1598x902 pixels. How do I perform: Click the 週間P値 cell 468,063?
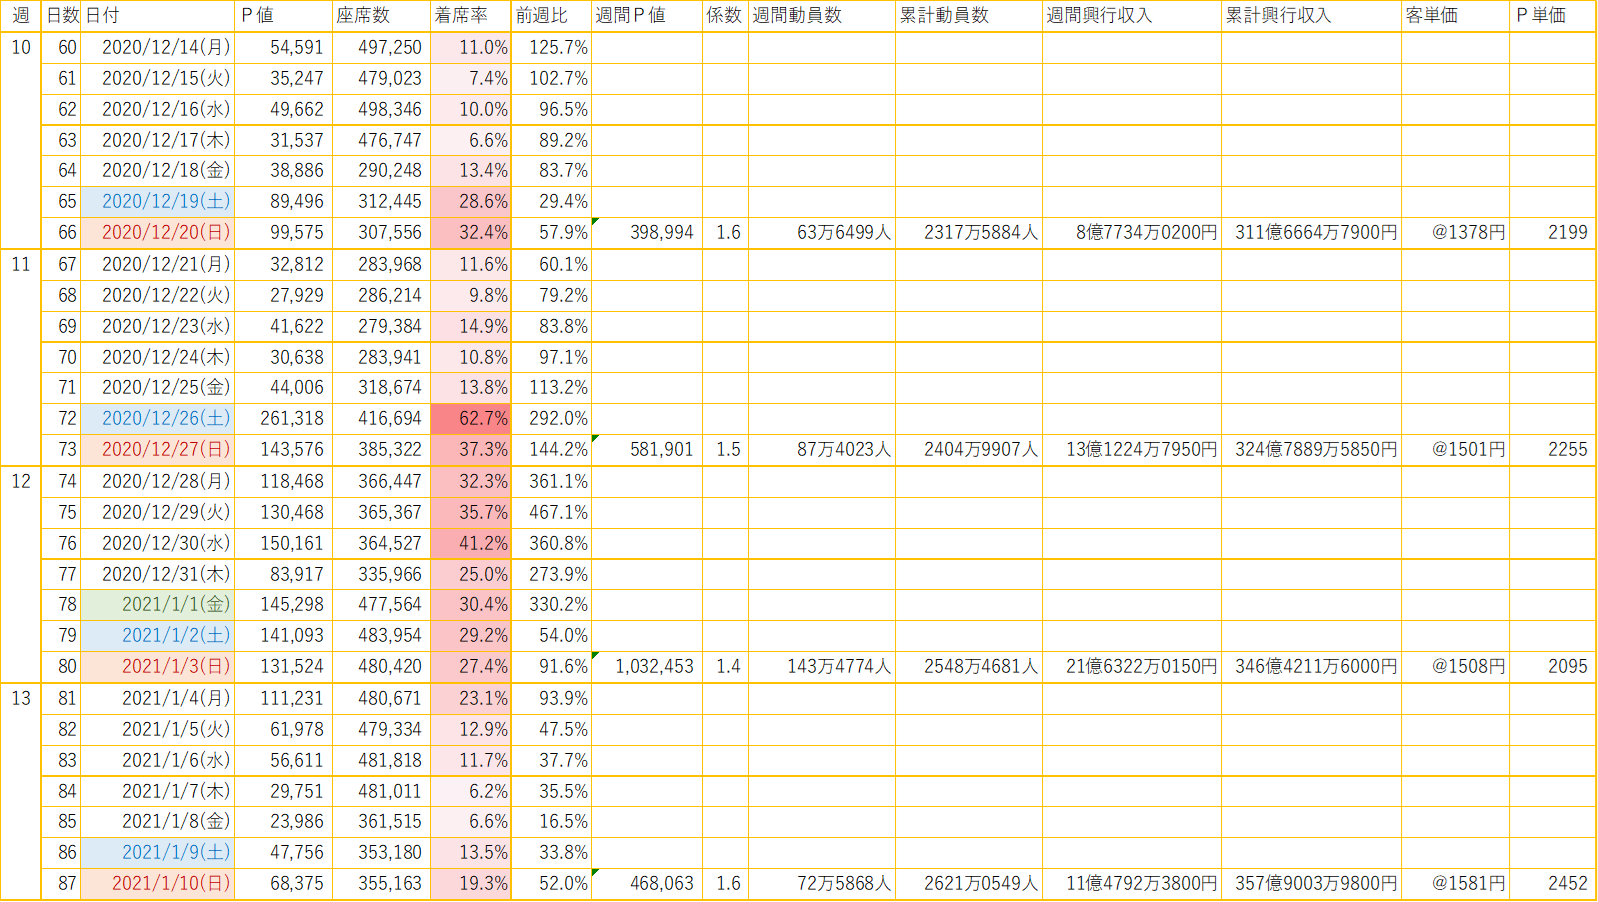647,884
